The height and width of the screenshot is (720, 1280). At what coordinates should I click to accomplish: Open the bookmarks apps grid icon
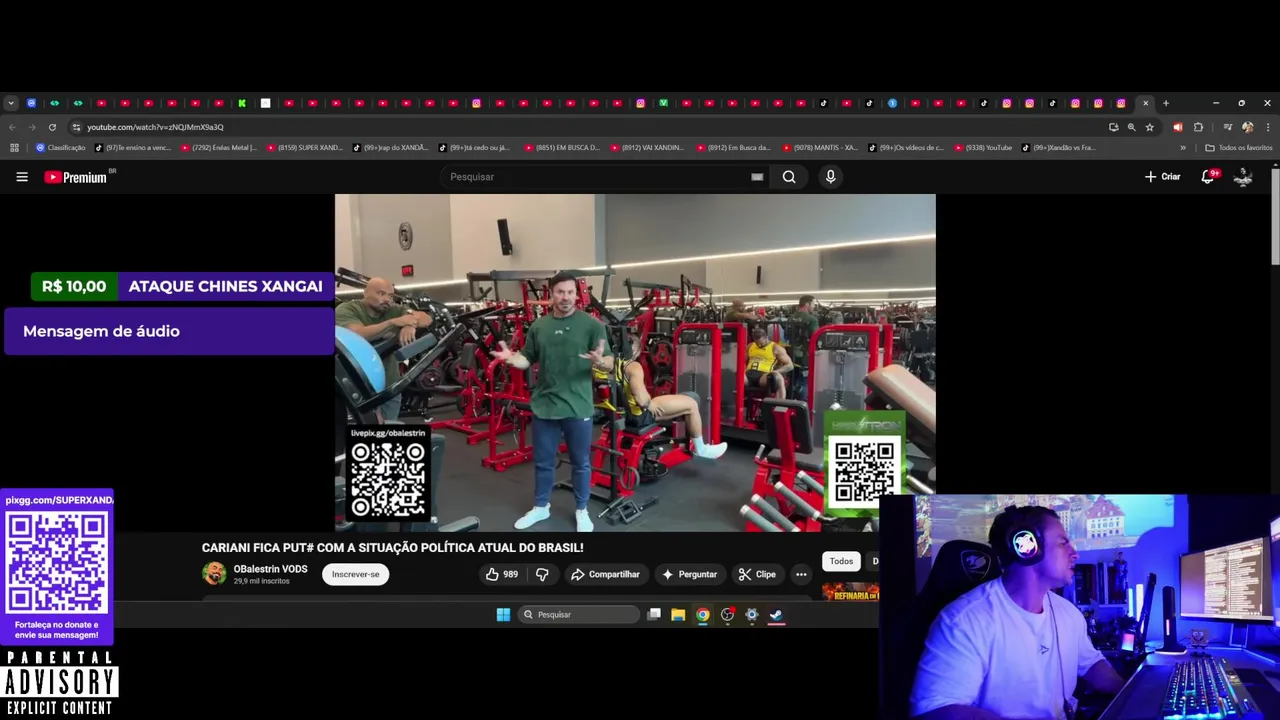[14, 148]
